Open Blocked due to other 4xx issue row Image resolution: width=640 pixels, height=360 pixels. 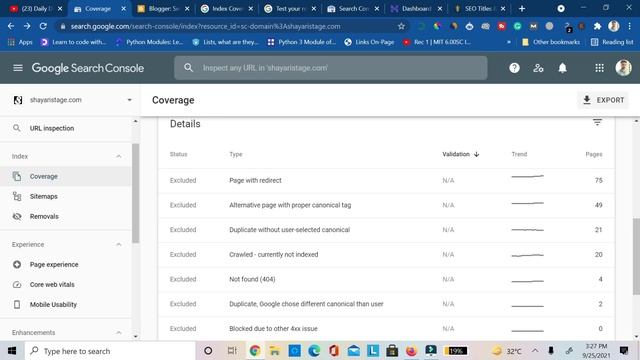pyautogui.click(x=386, y=329)
